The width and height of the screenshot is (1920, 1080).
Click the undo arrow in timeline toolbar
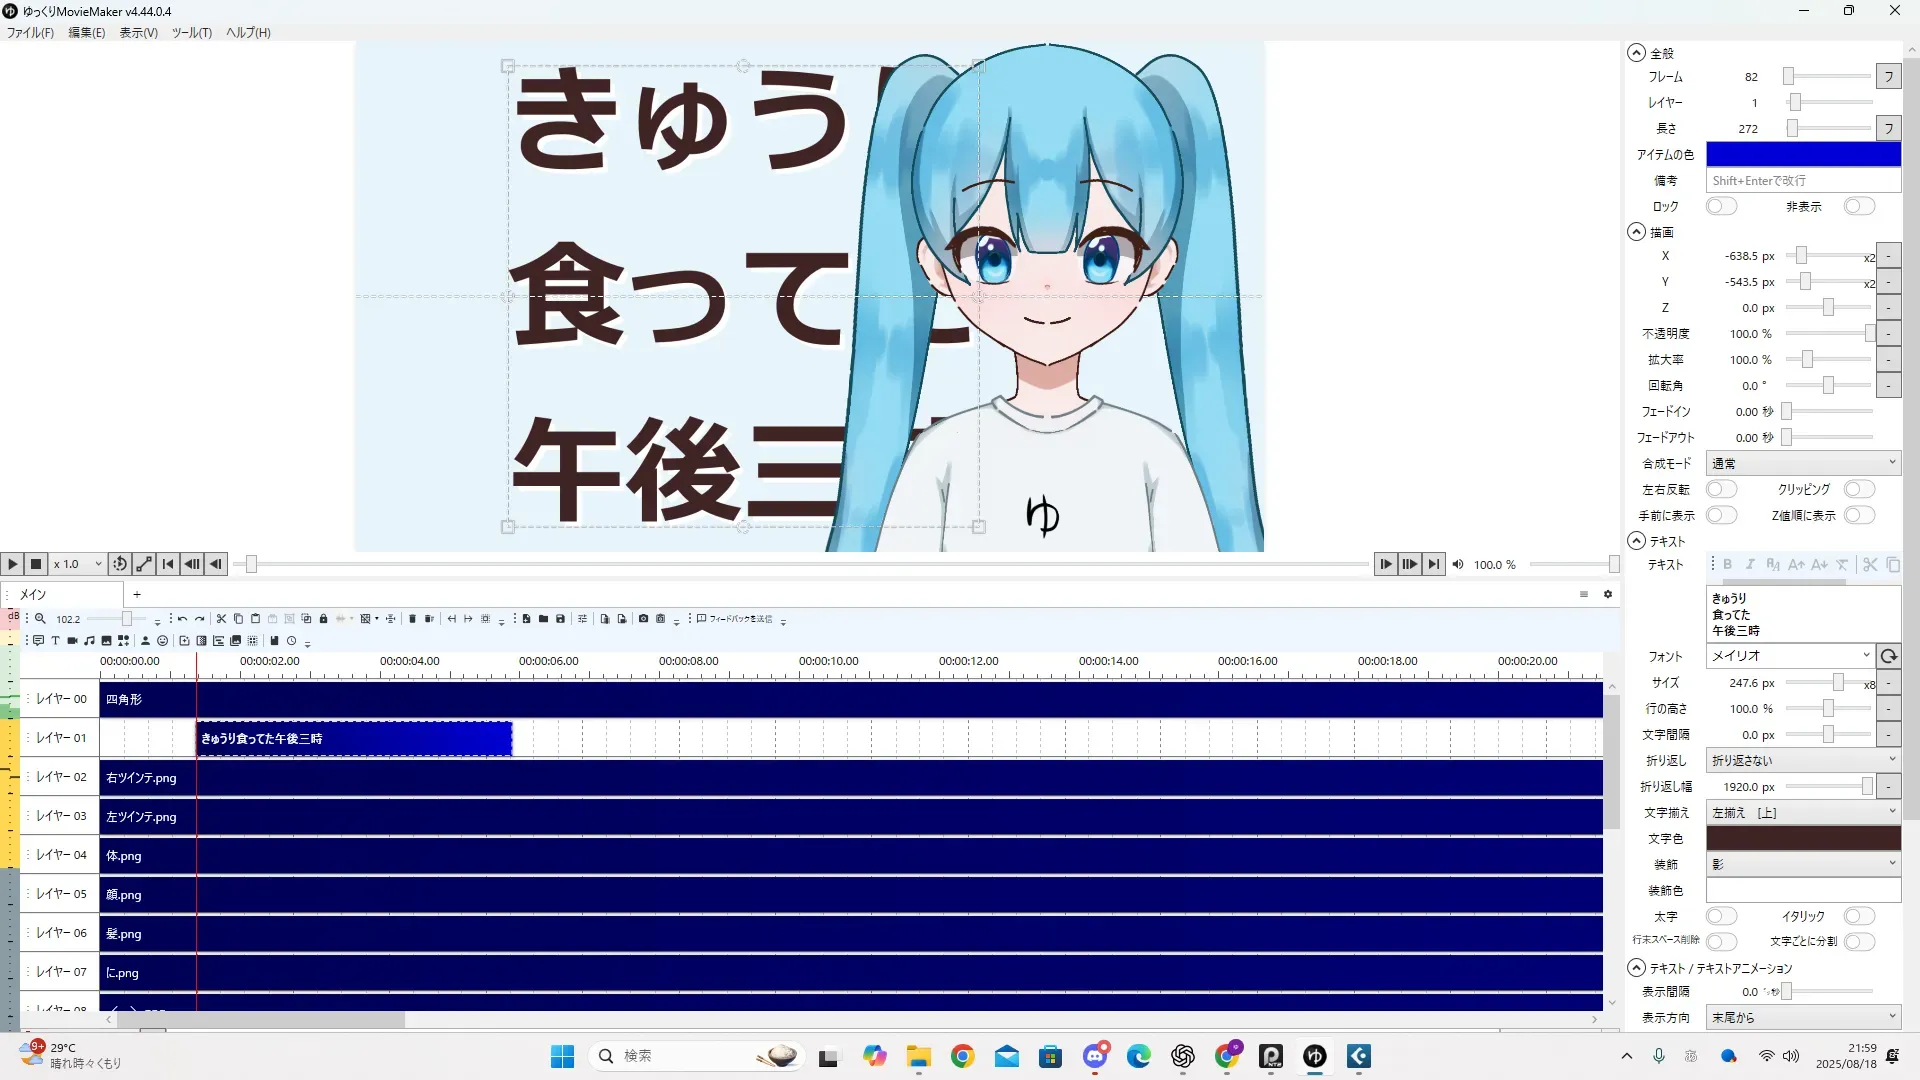[x=182, y=619]
